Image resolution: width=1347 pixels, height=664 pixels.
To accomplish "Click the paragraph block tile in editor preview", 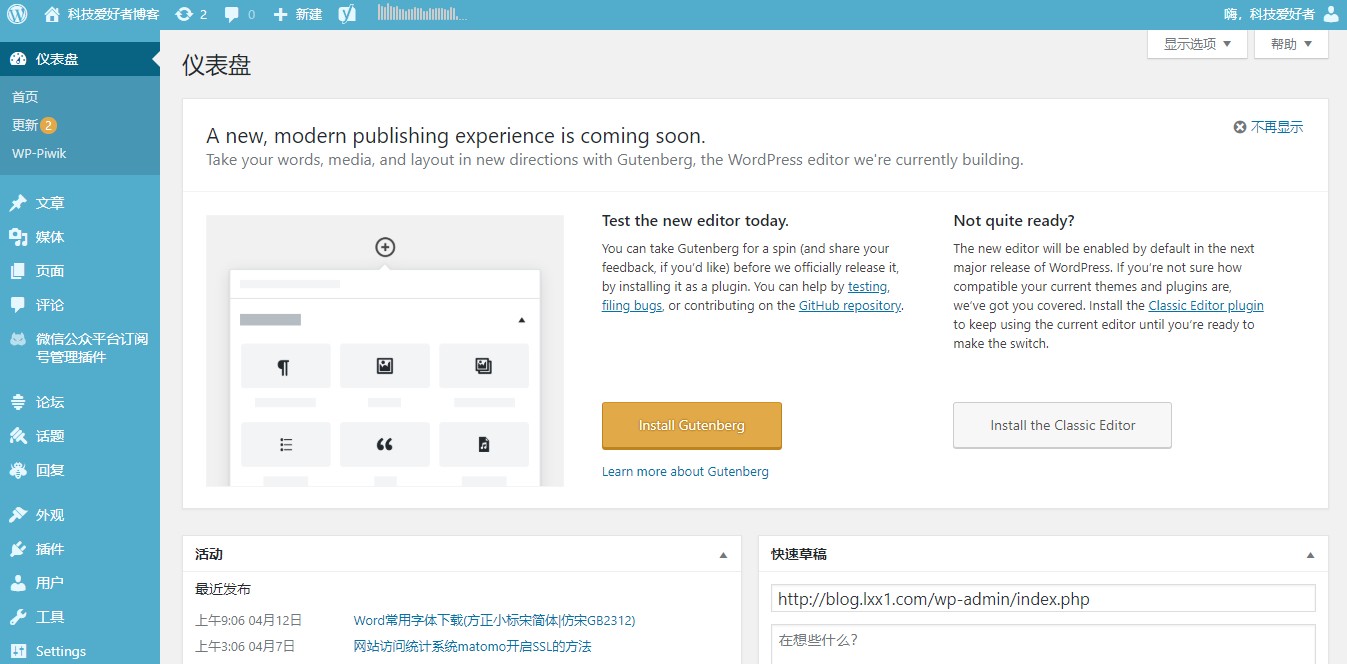I will click(x=286, y=366).
